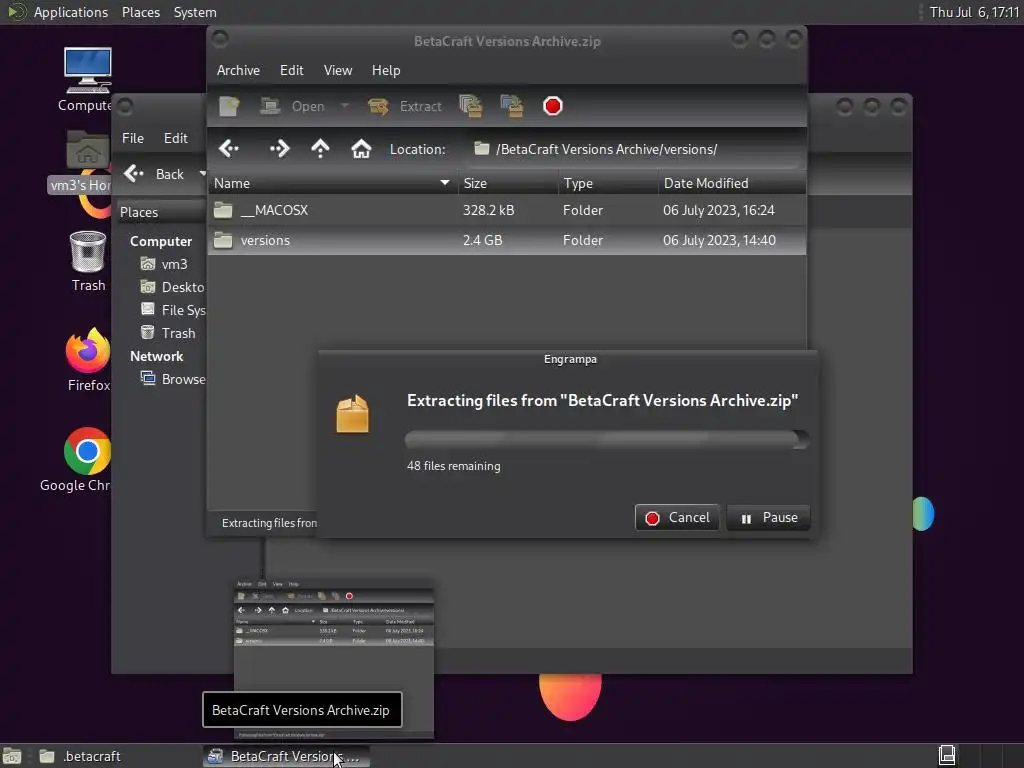This screenshot has width=1024, height=768.
Task: Select the __MACOSX folder row
Action: pos(507,210)
